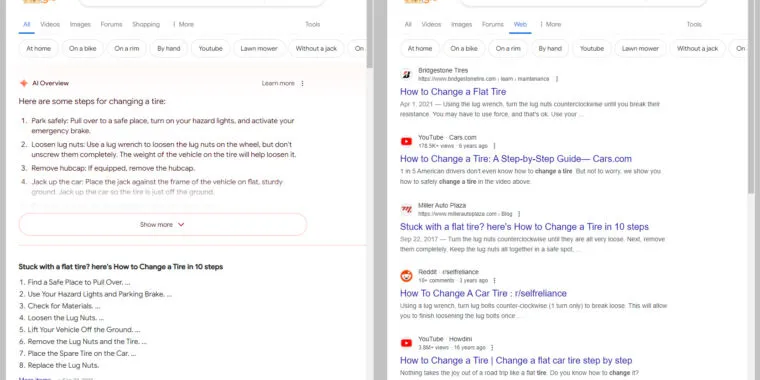Click Learn more beside AI Overview
Screen dimensions: 760x380
[278, 83]
